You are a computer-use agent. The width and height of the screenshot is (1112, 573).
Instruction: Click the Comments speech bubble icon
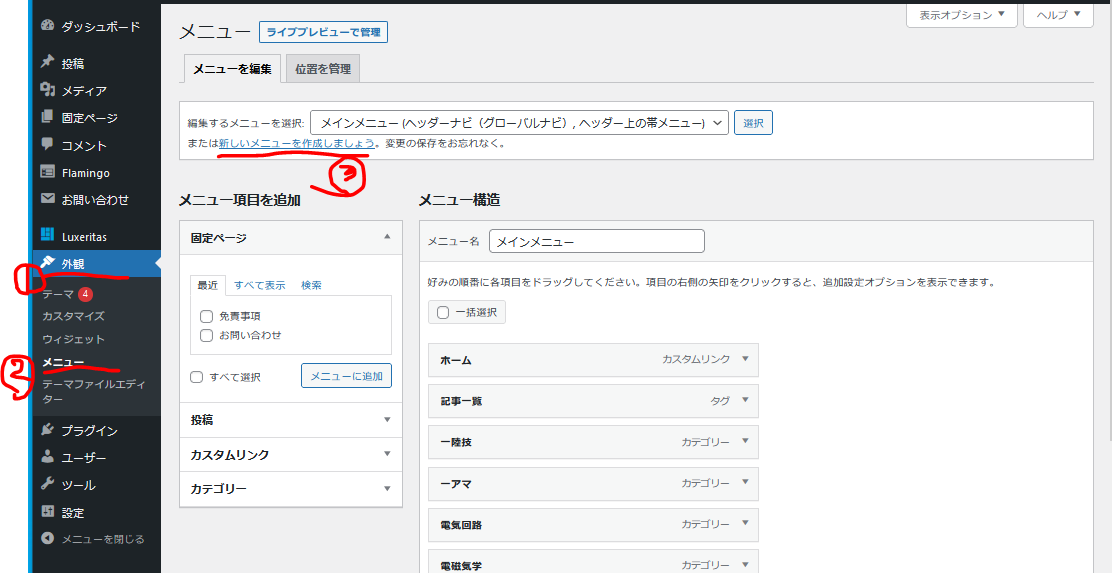tap(47, 145)
